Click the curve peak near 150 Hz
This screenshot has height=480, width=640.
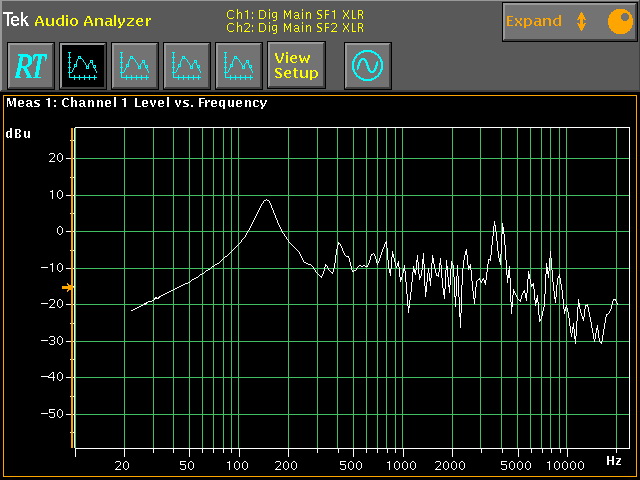[x=266, y=200]
